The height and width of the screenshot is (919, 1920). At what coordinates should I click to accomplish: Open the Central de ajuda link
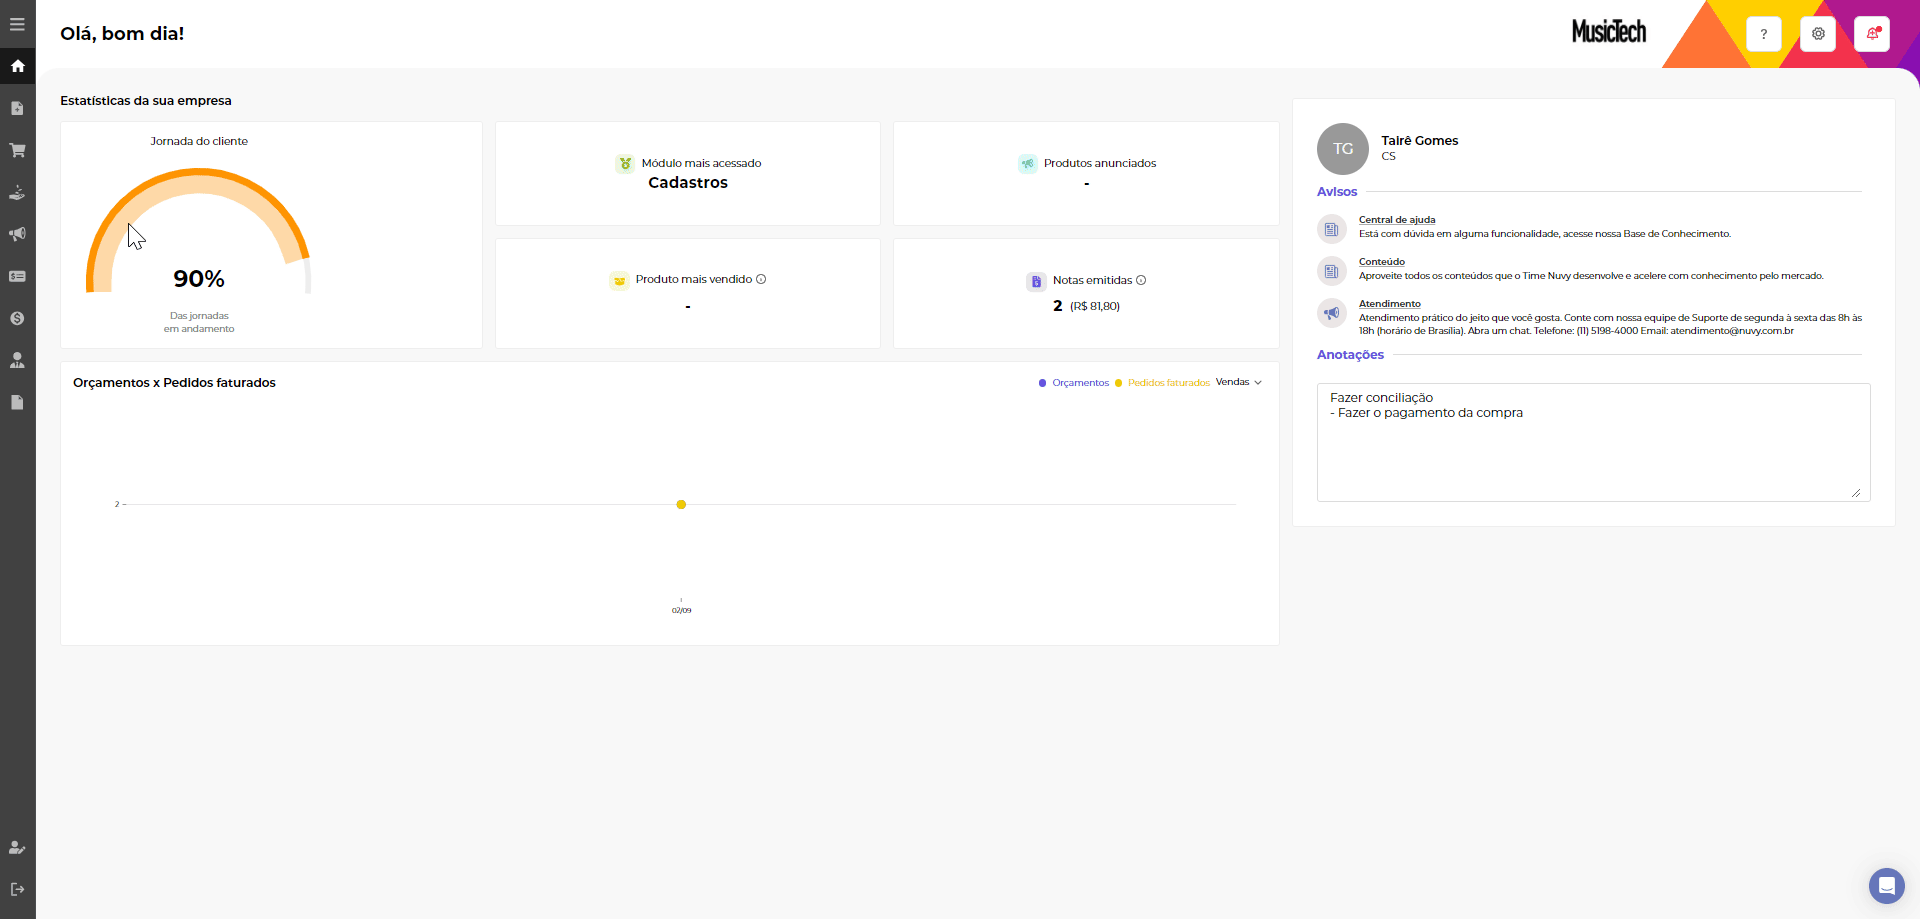point(1396,220)
